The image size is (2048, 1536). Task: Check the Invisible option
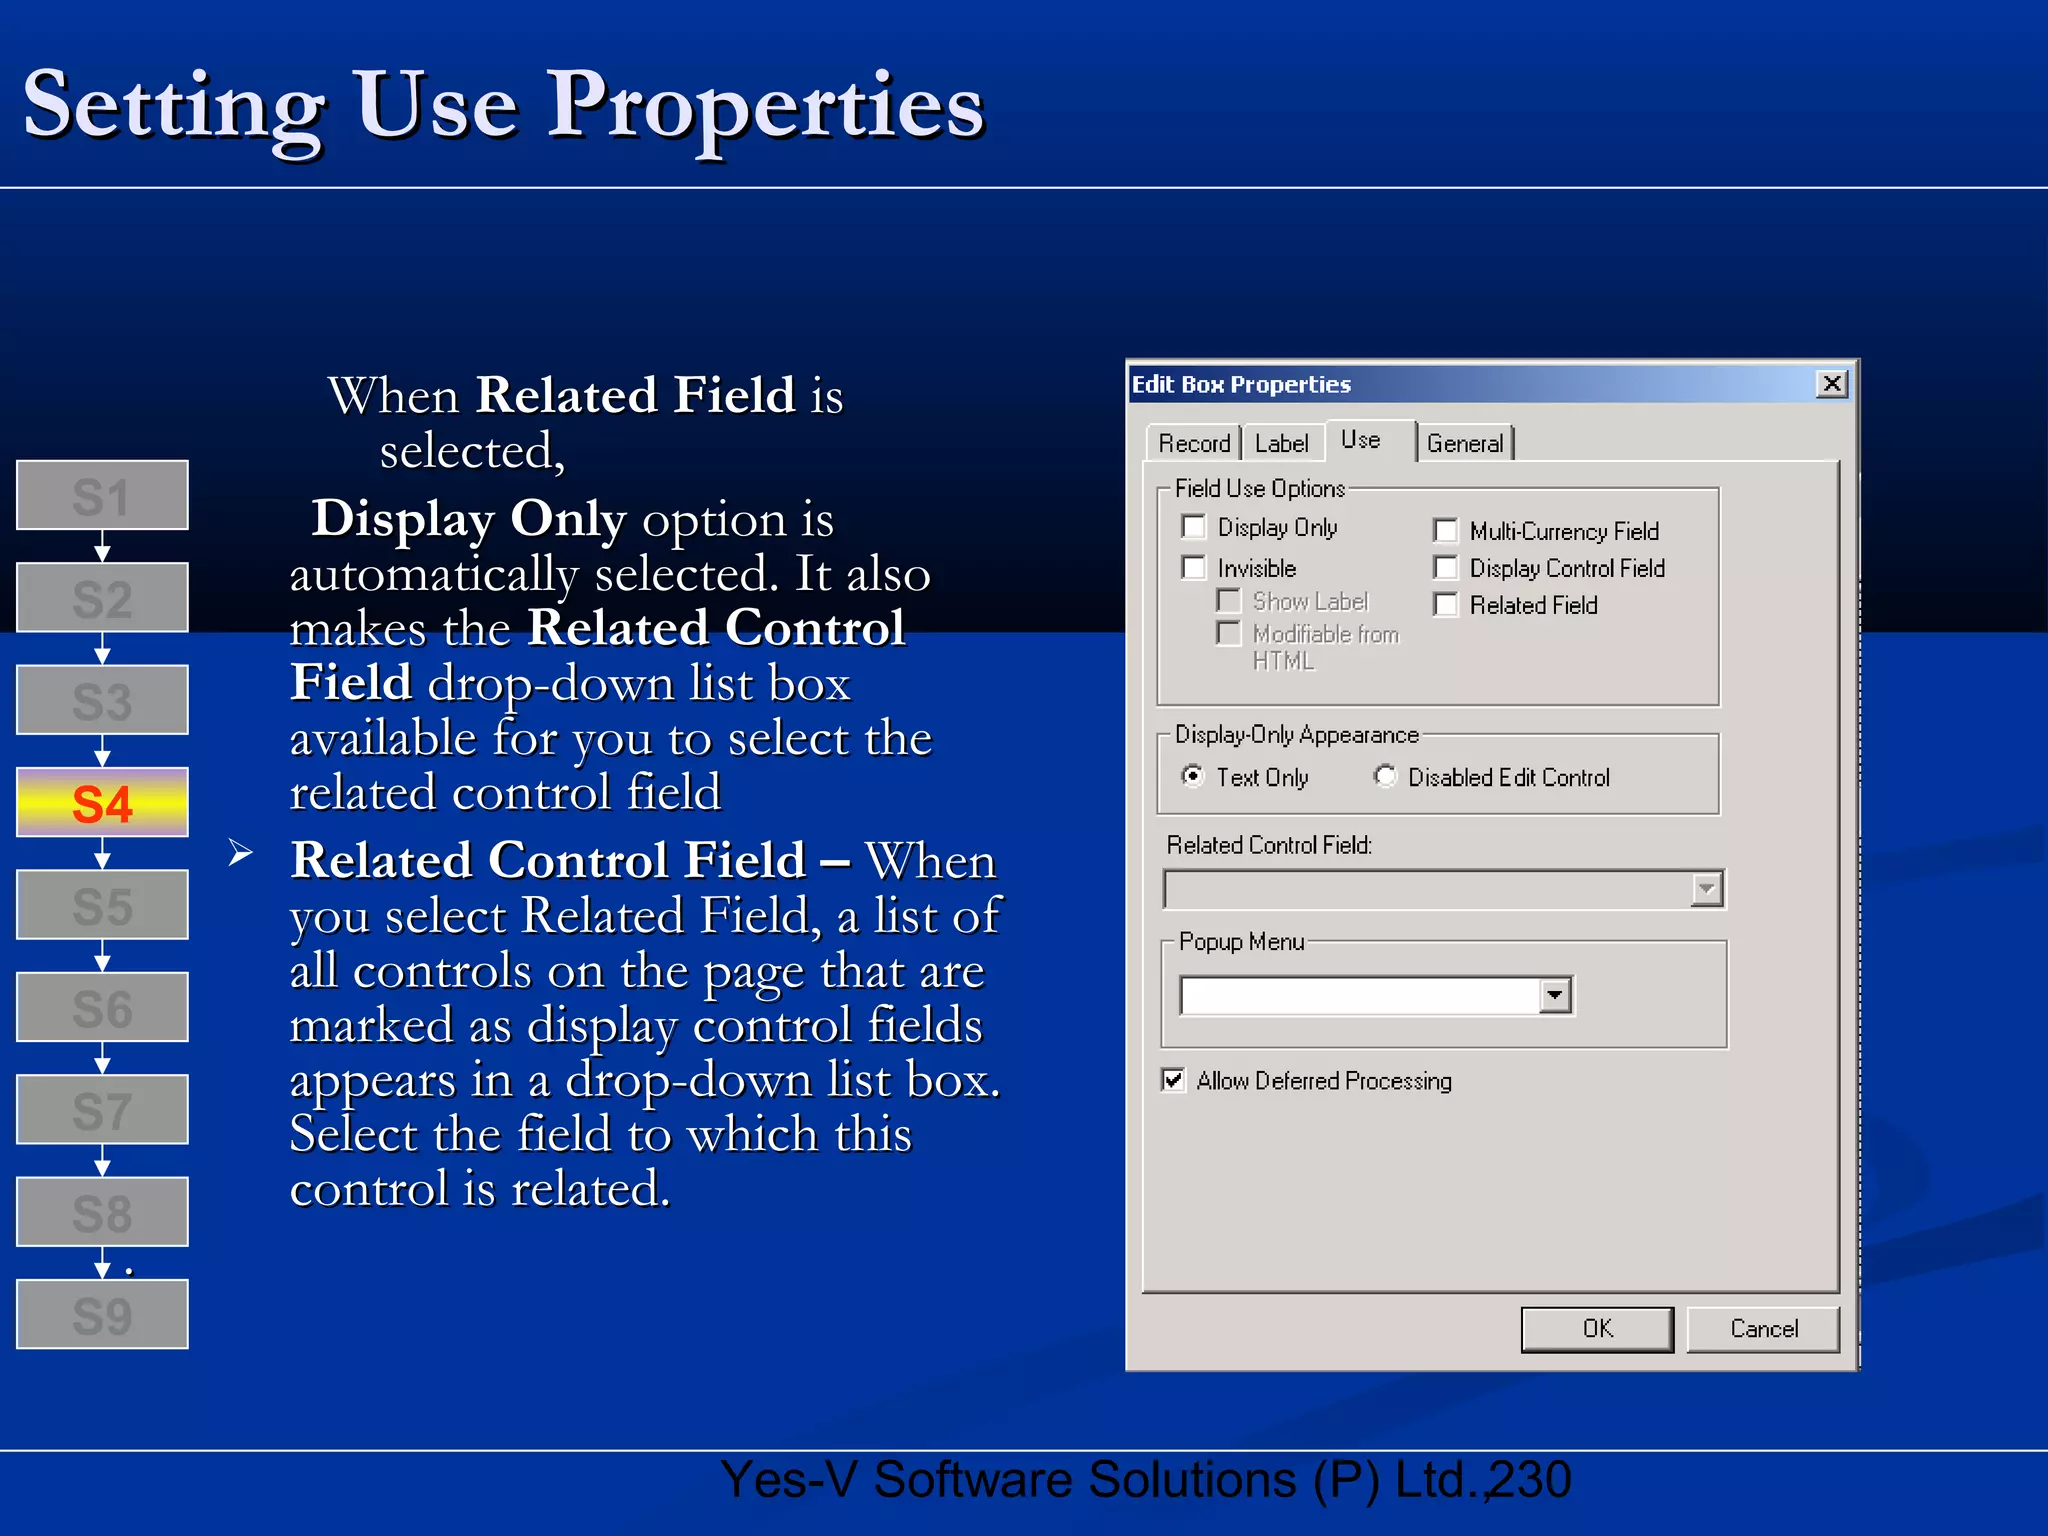pyautogui.click(x=1194, y=568)
